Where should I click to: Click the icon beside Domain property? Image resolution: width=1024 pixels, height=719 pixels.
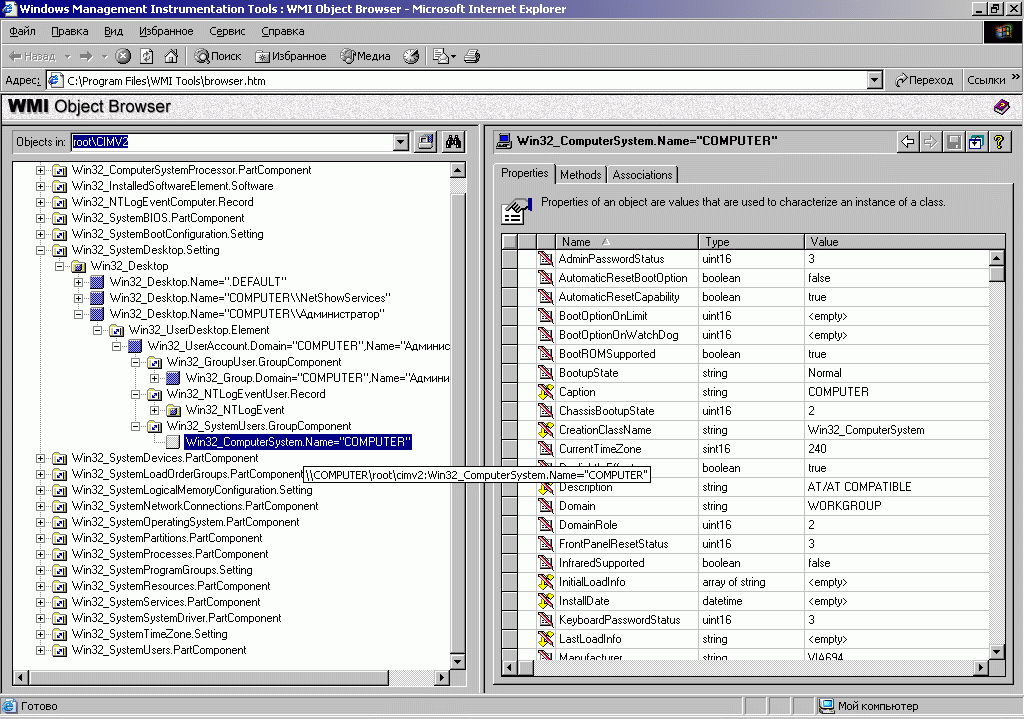click(x=545, y=505)
